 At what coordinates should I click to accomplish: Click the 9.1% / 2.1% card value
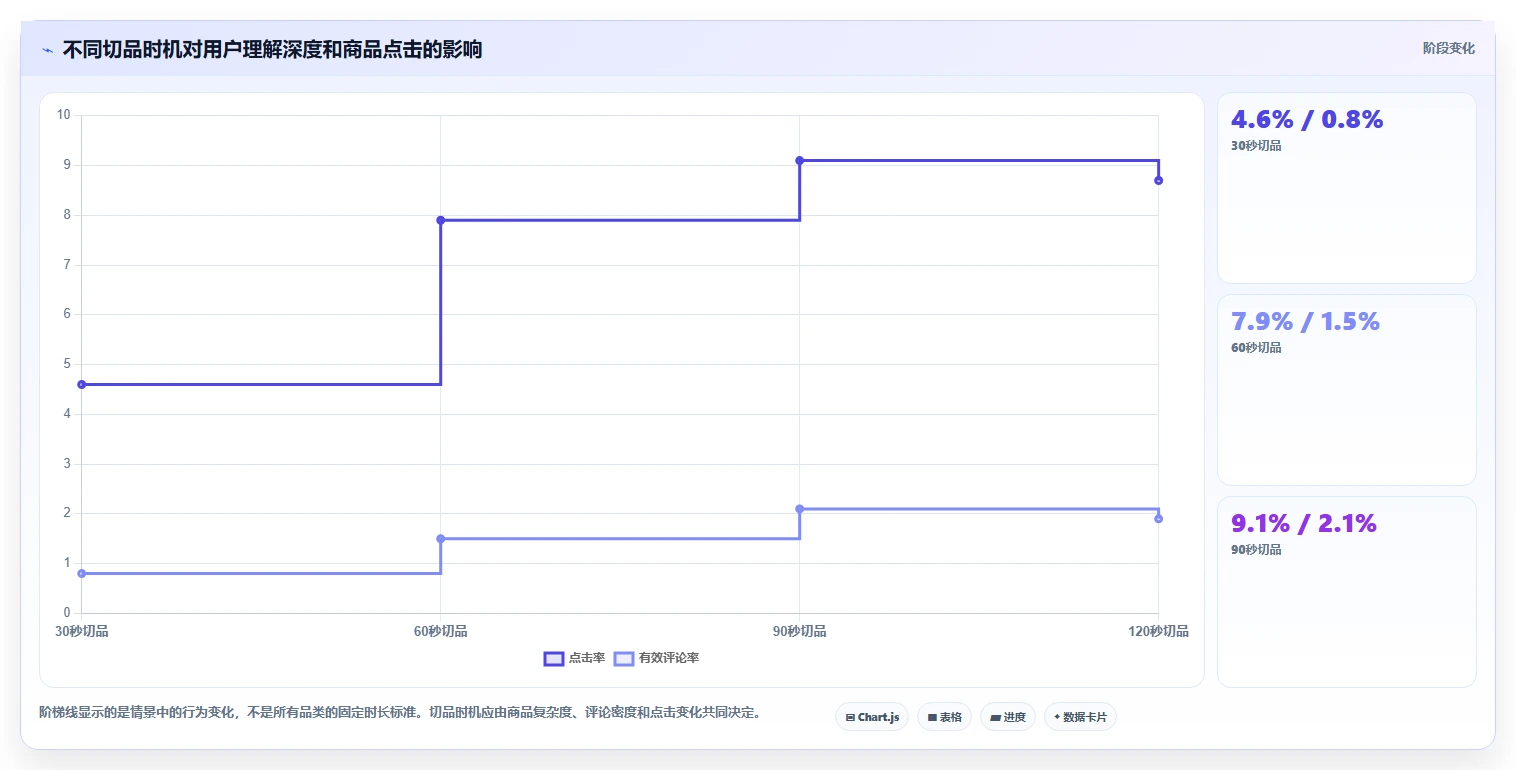(x=1304, y=523)
